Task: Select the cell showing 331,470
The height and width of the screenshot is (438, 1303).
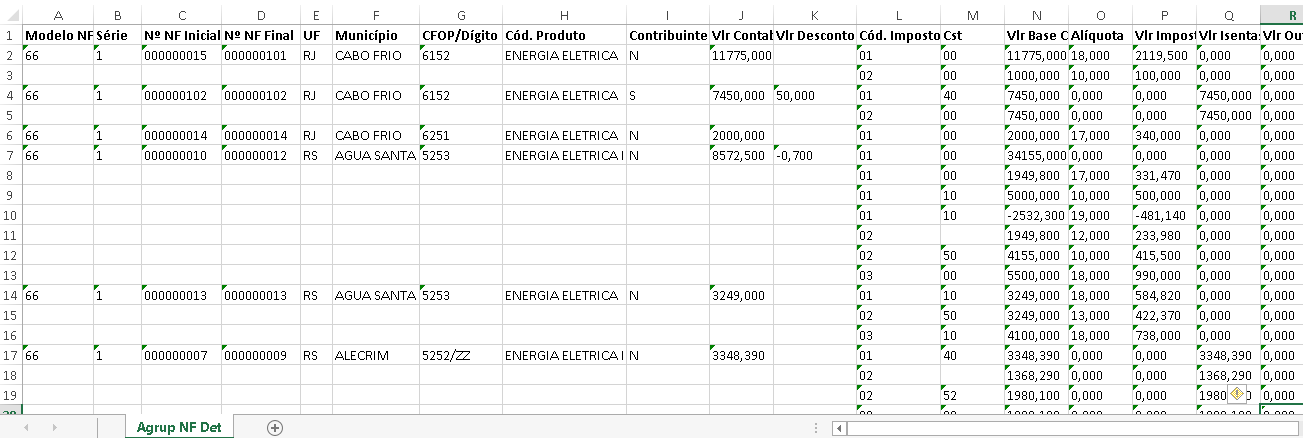Action: pos(1164,175)
